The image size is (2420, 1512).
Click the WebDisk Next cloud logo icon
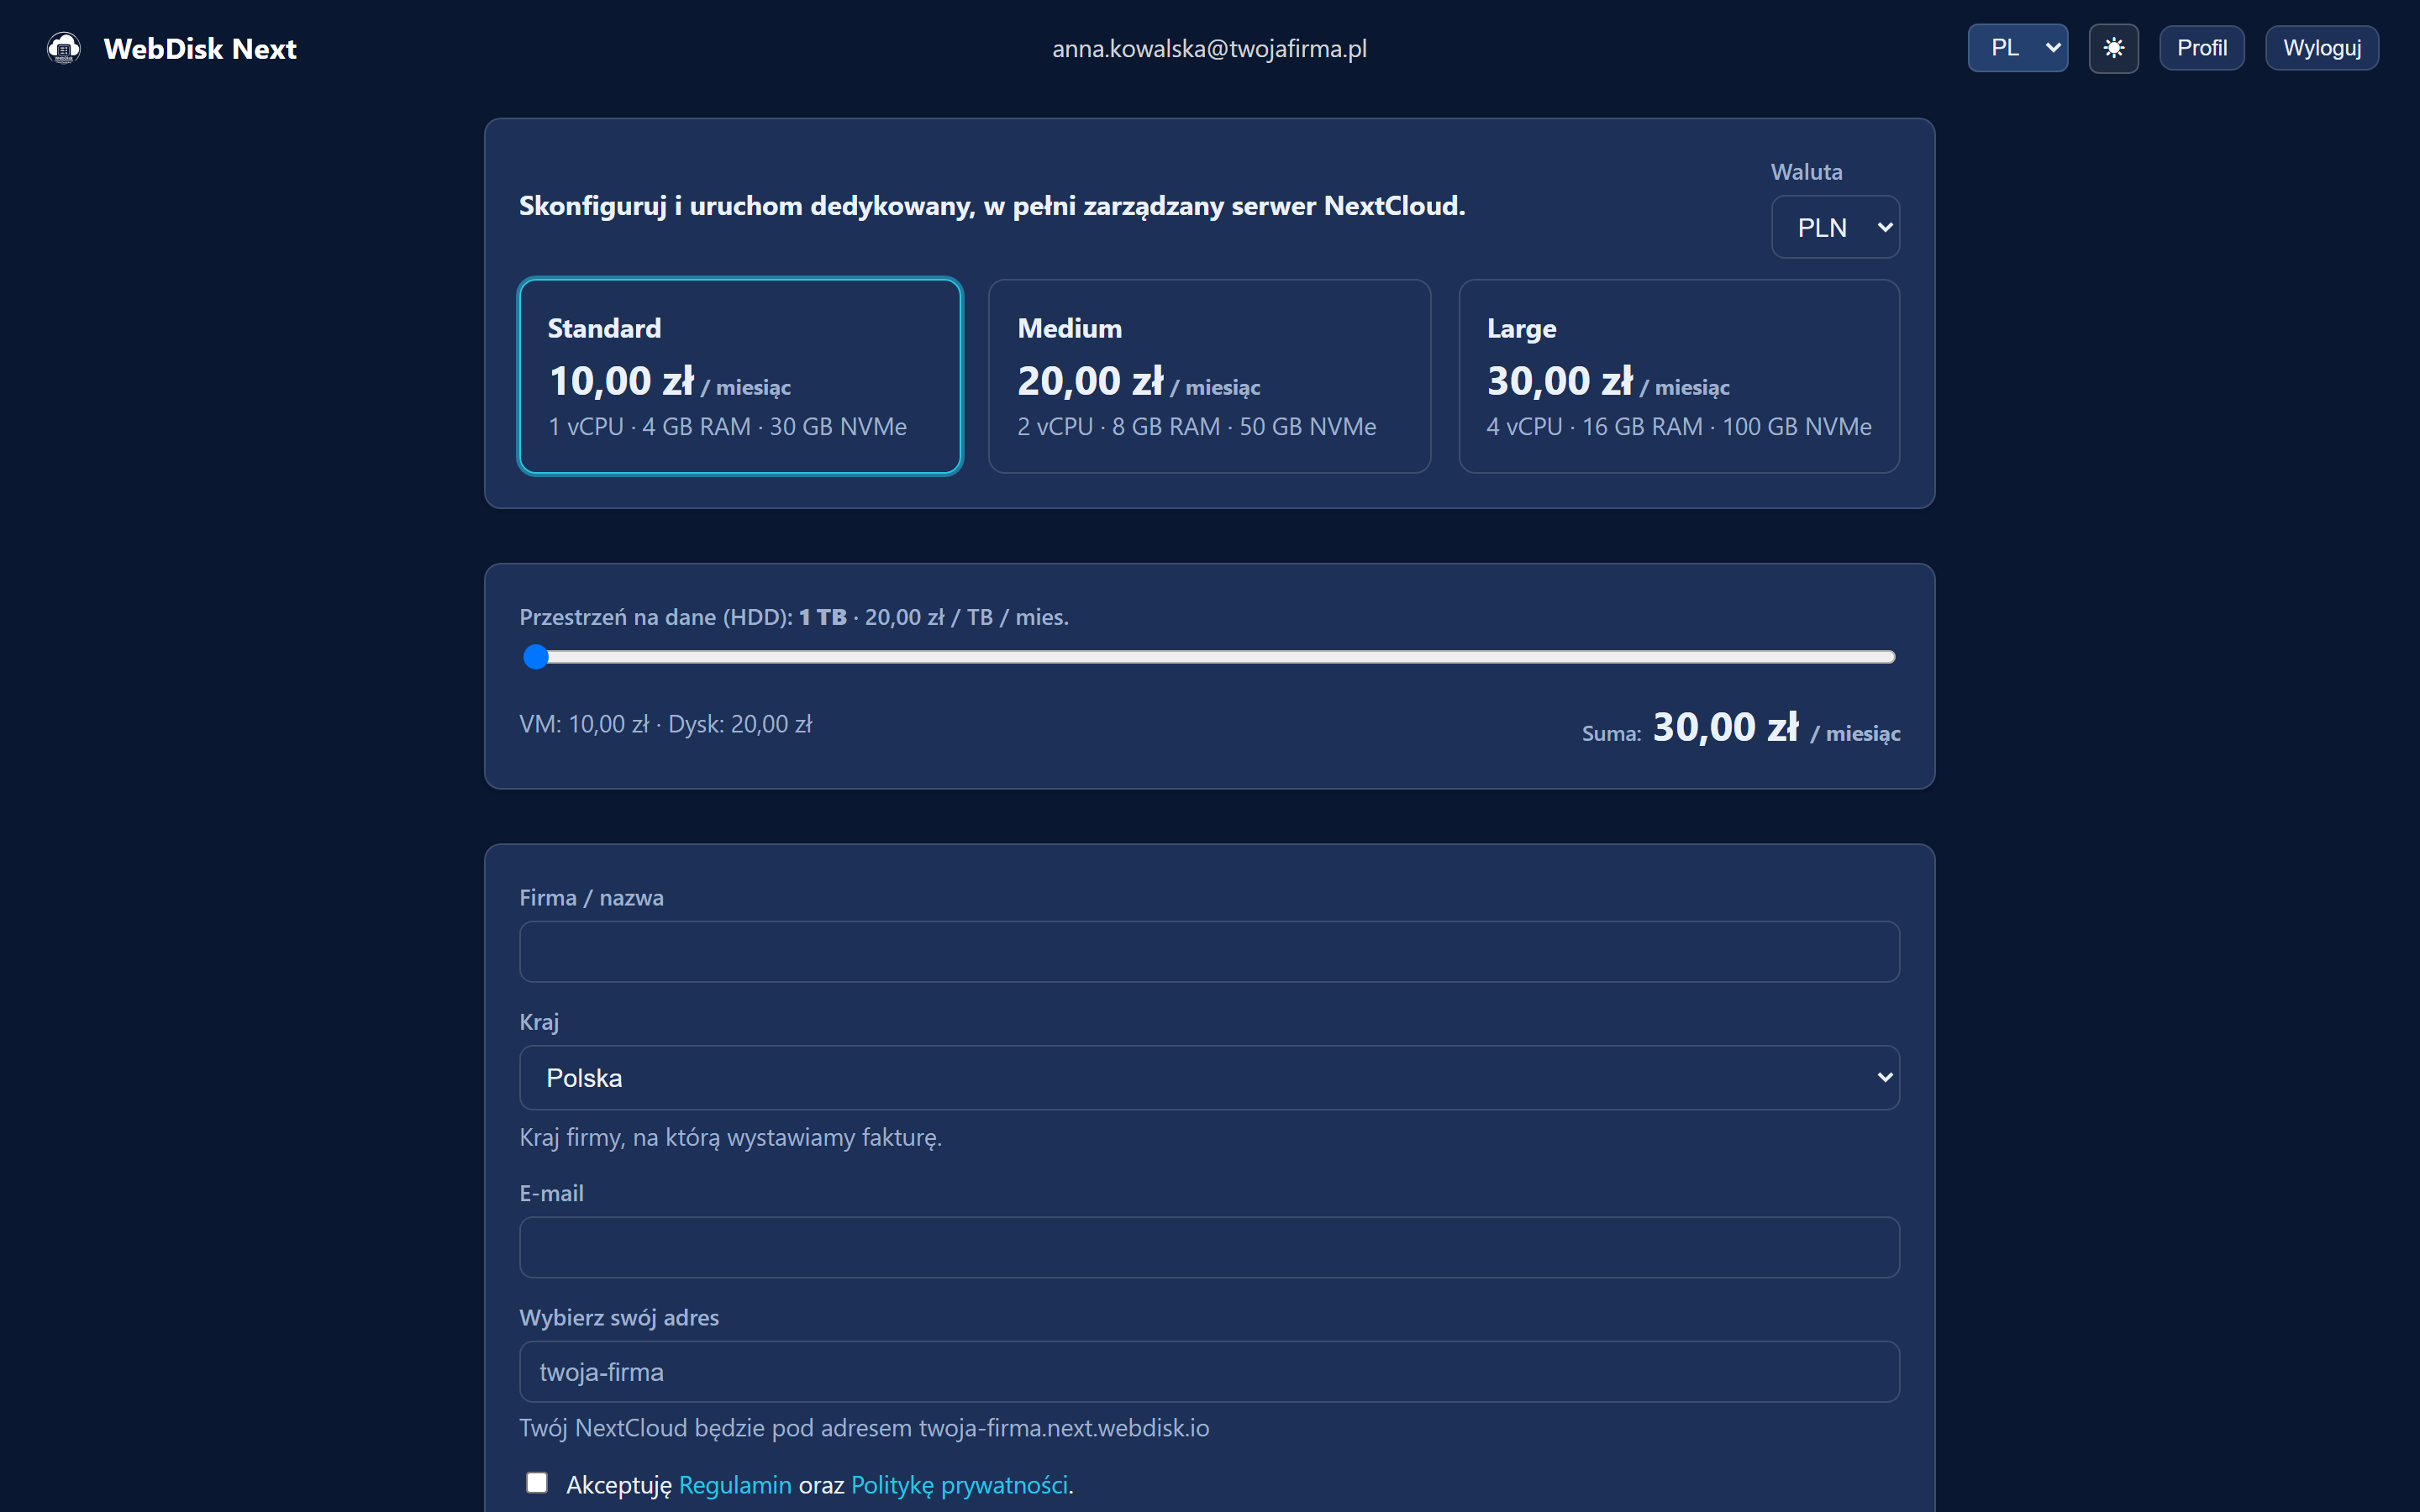coord(64,48)
